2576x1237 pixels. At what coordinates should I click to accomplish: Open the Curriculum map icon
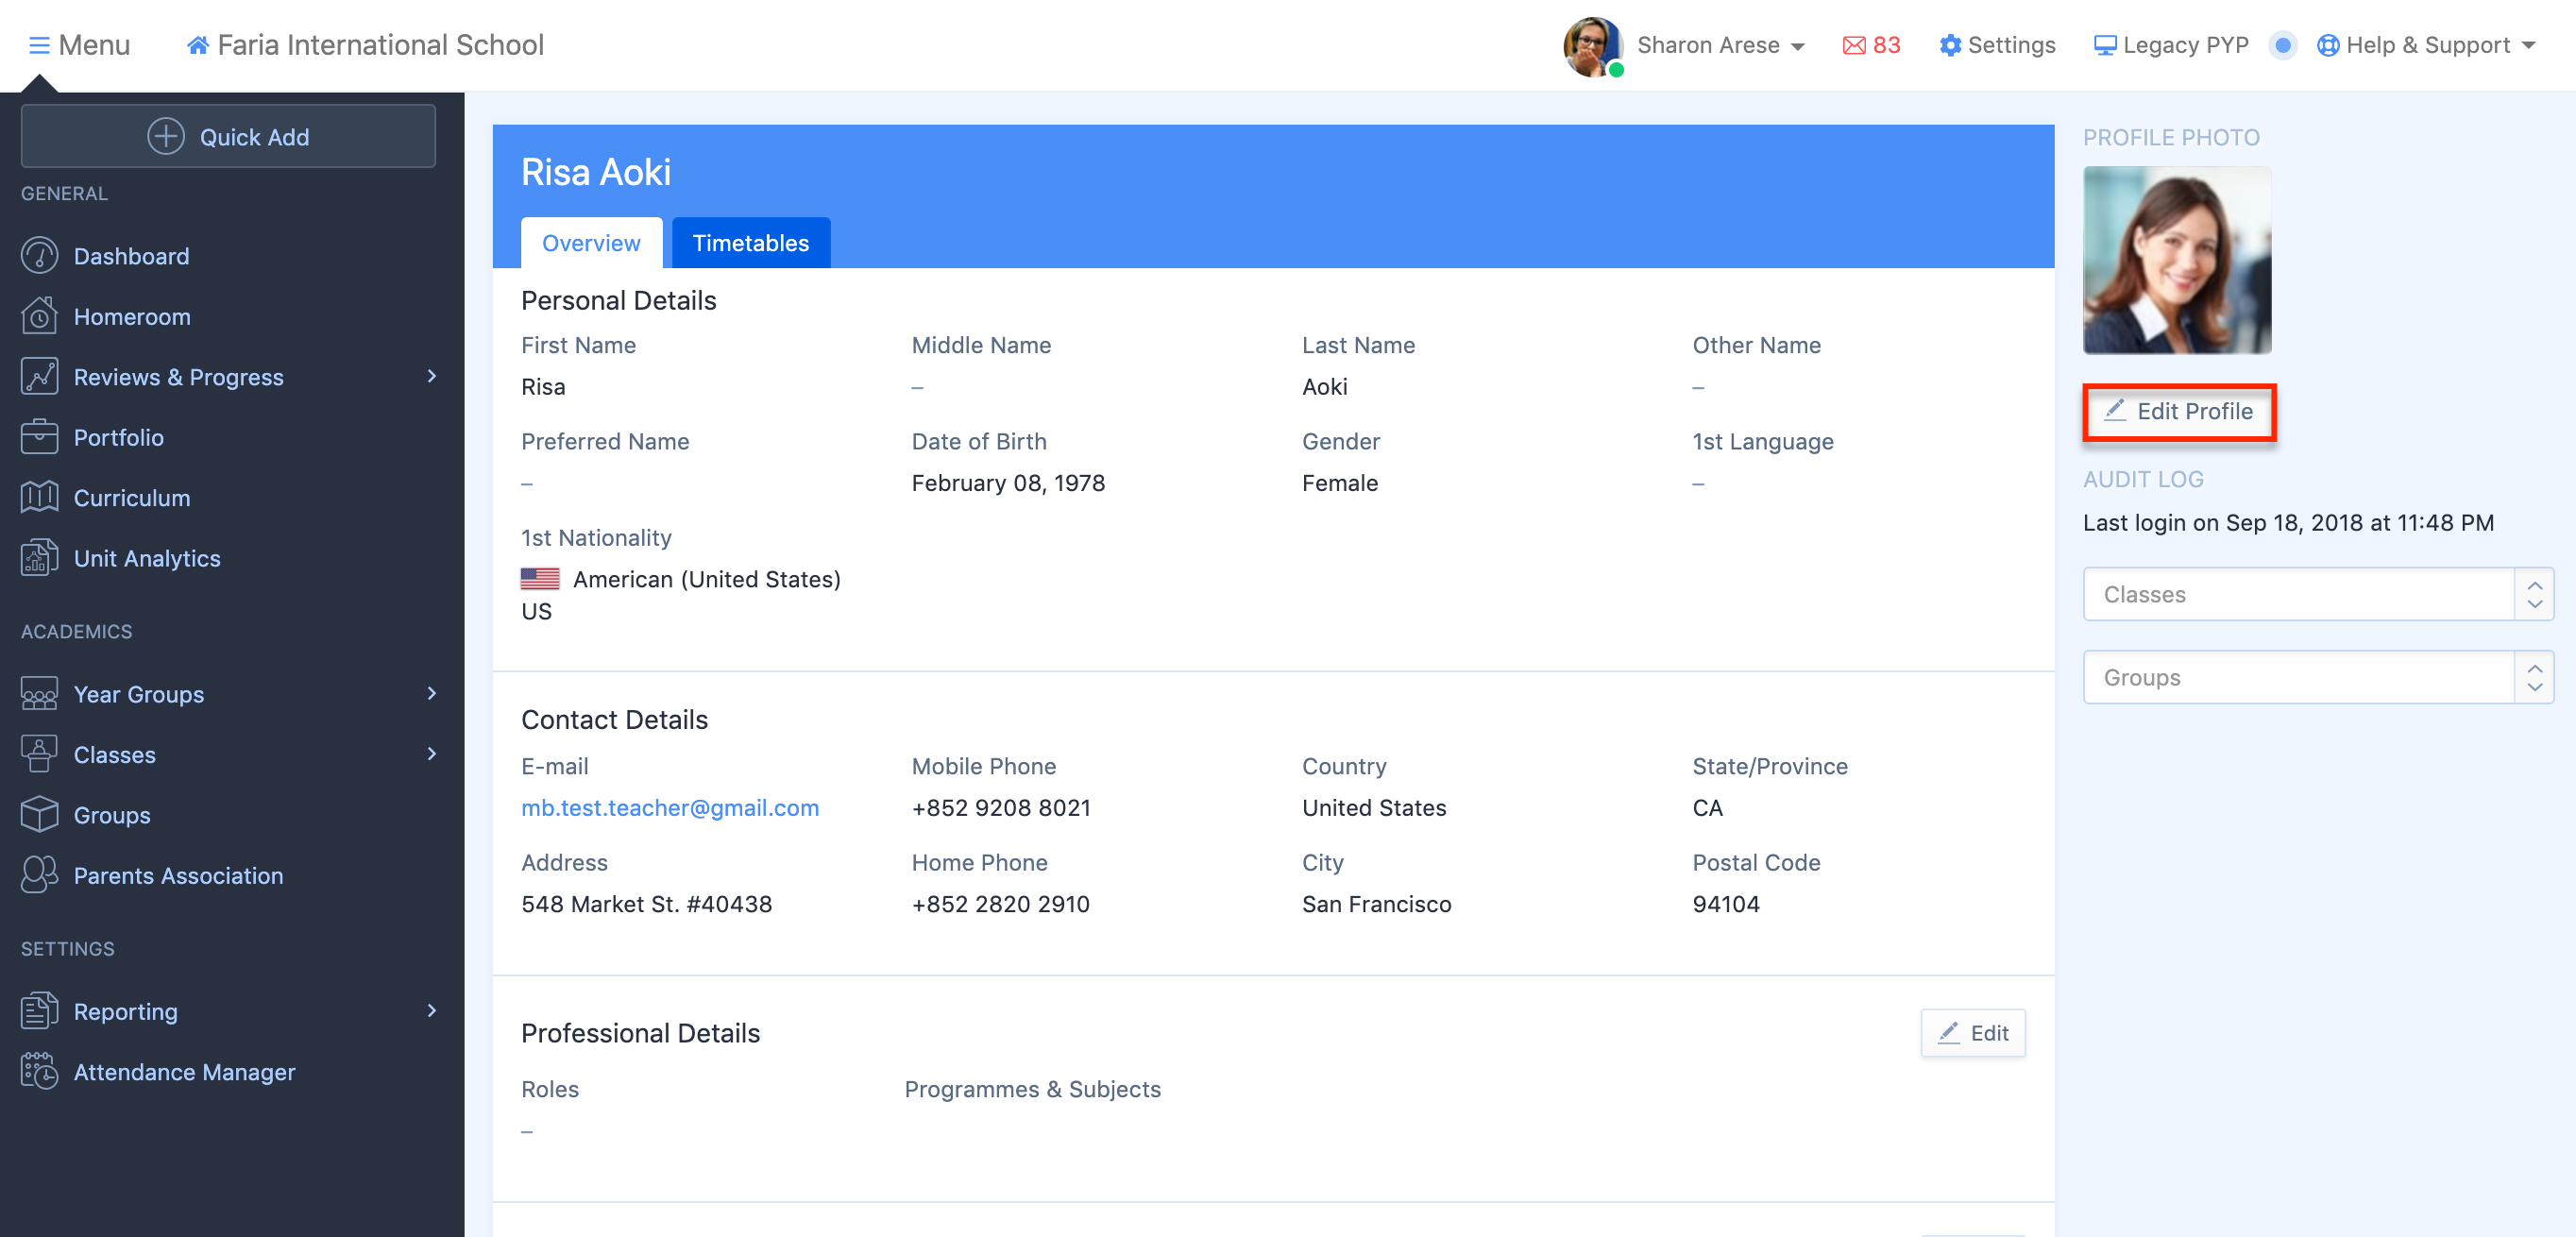pyautogui.click(x=39, y=497)
